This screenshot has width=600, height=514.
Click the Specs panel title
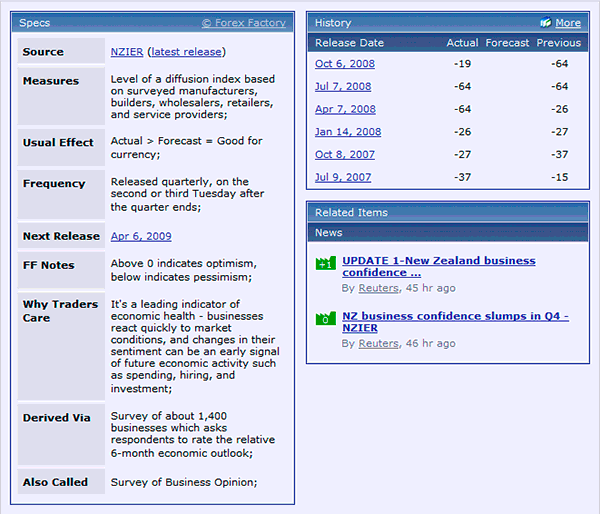34,23
